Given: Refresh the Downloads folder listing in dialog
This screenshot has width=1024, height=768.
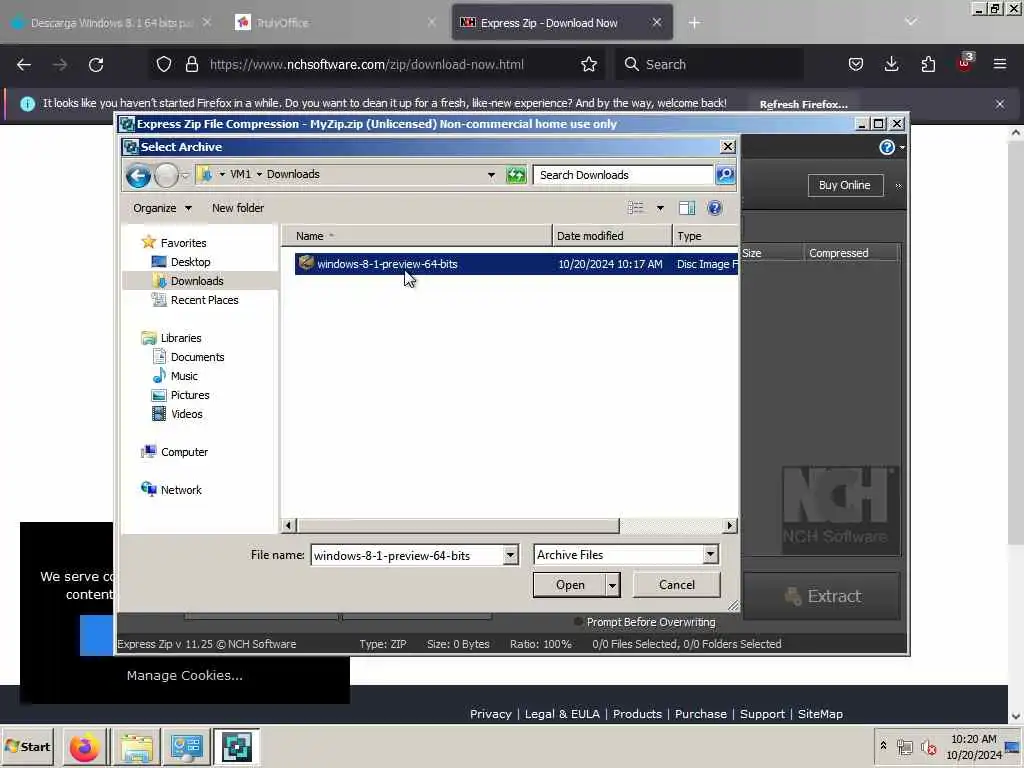Looking at the screenshot, I should tap(516, 175).
